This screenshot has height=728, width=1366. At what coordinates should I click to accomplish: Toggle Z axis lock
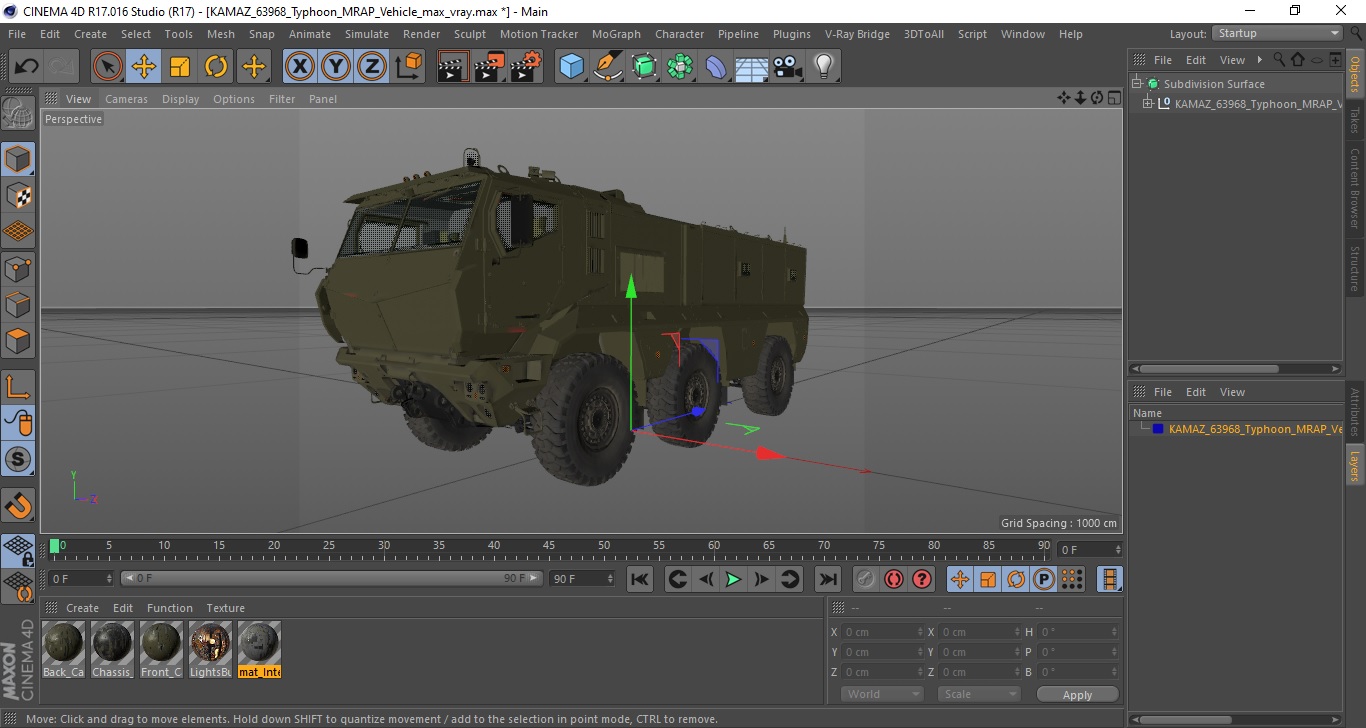tap(372, 67)
